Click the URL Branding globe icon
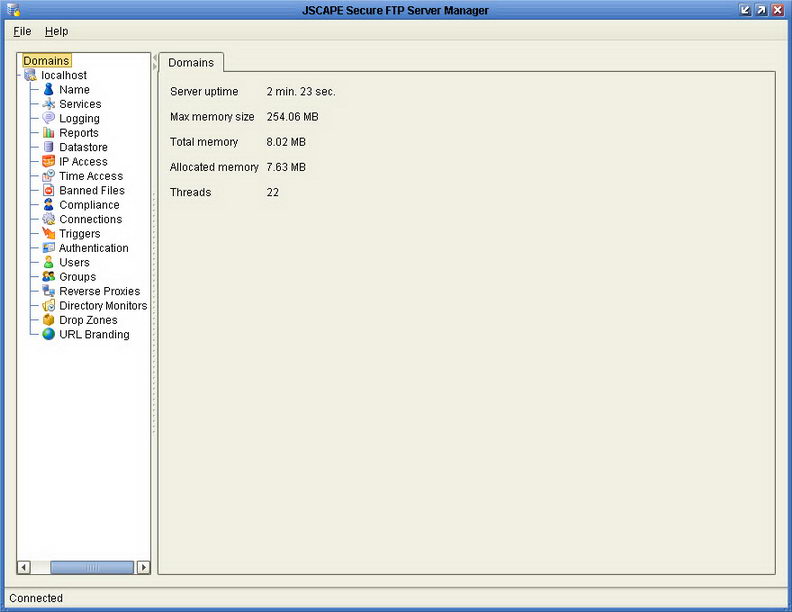The height and width of the screenshot is (612, 792). coord(48,334)
